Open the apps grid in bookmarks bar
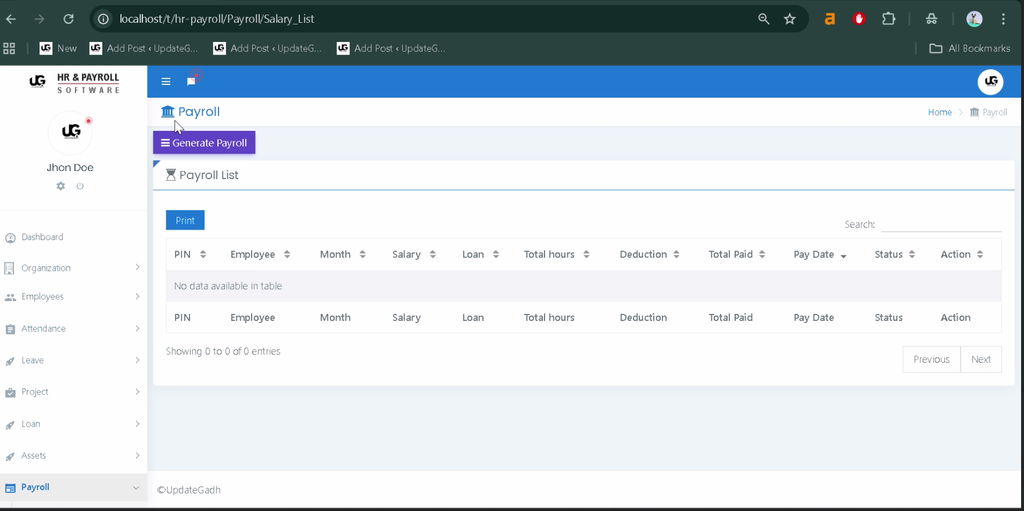The width and height of the screenshot is (1024, 511). tap(9, 48)
